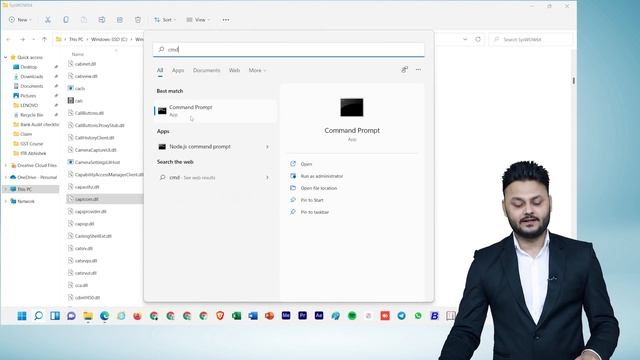This screenshot has width=640, height=360.
Task: Select Pin to Start option
Action: pyautogui.click(x=312, y=200)
